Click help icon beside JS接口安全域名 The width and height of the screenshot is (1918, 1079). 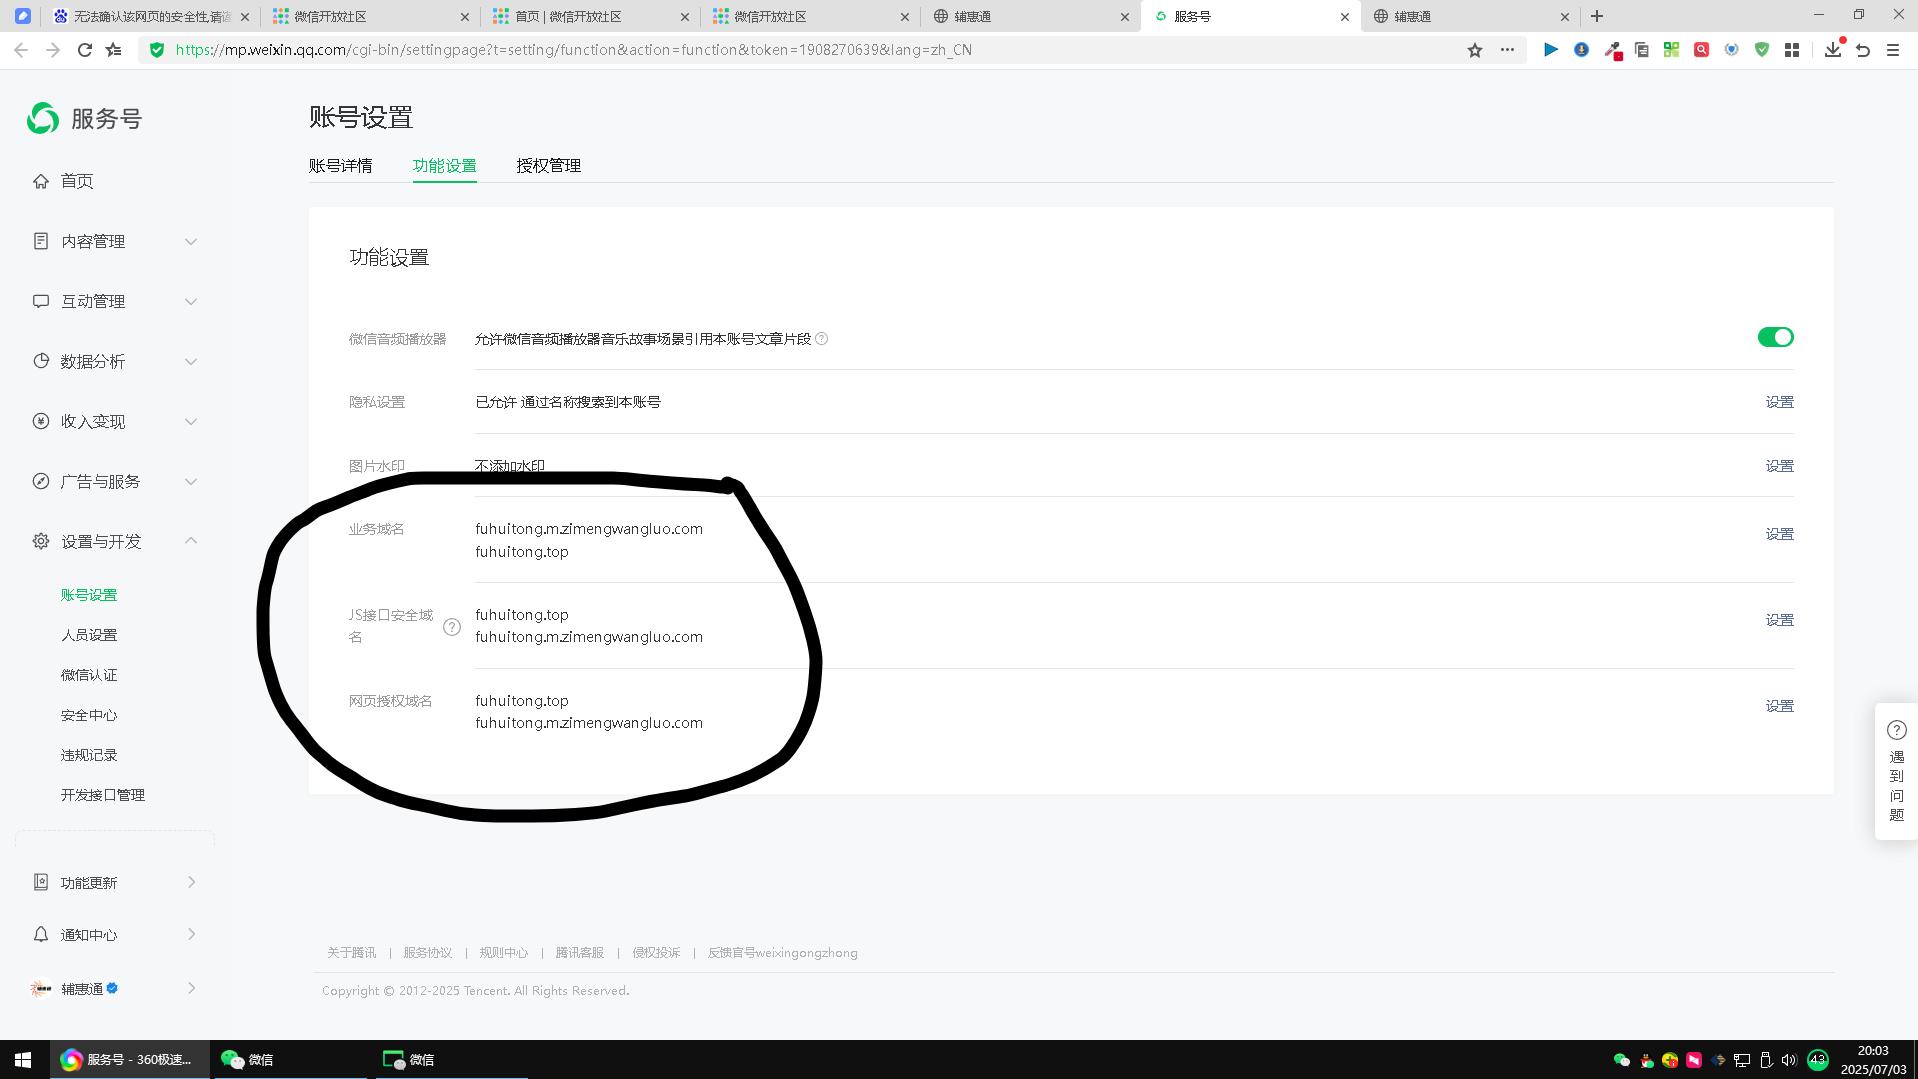coord(452,627)
